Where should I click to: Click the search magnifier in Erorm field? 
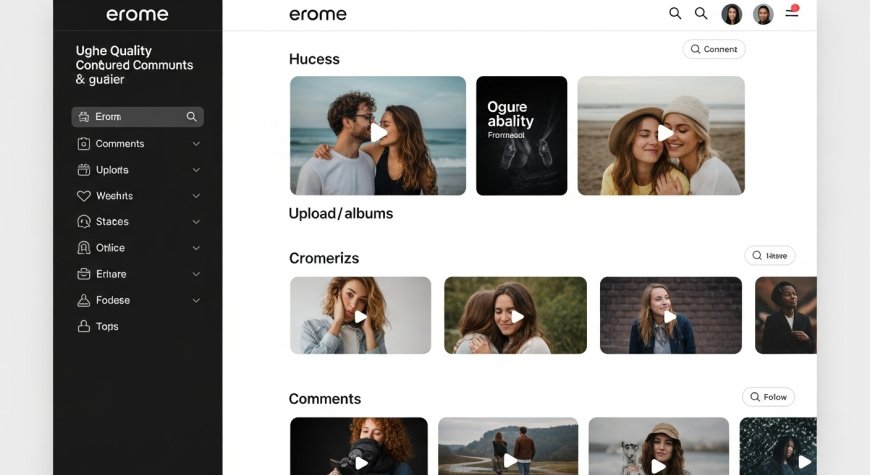pyautogui.click(x=191, y=117)
